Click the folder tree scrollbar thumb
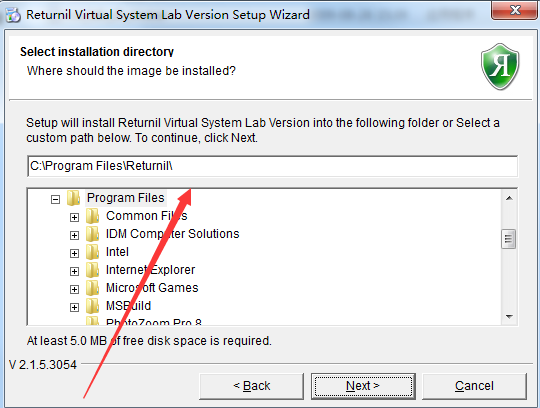Screen dimensions: 540x408 509,239
